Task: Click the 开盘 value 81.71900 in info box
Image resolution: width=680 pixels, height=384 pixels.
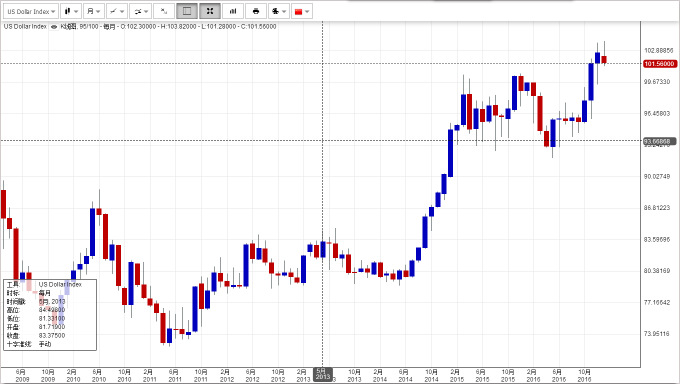Action: (x=52, y=327)
